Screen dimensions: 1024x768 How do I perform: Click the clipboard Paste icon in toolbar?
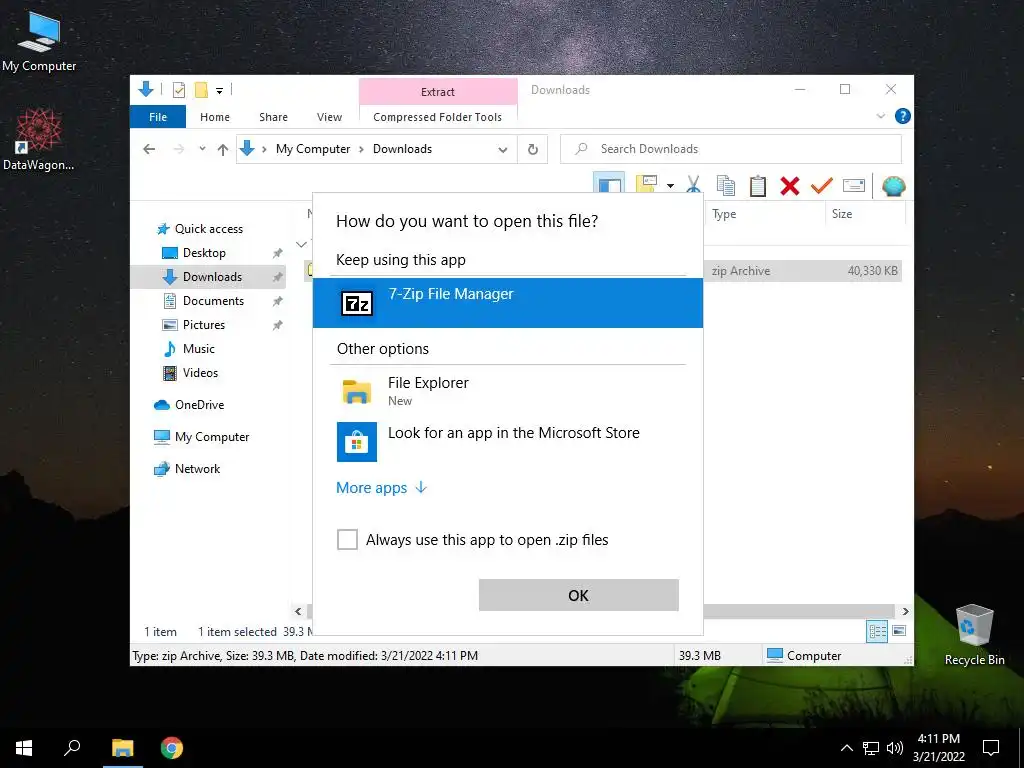click(758, 186)
